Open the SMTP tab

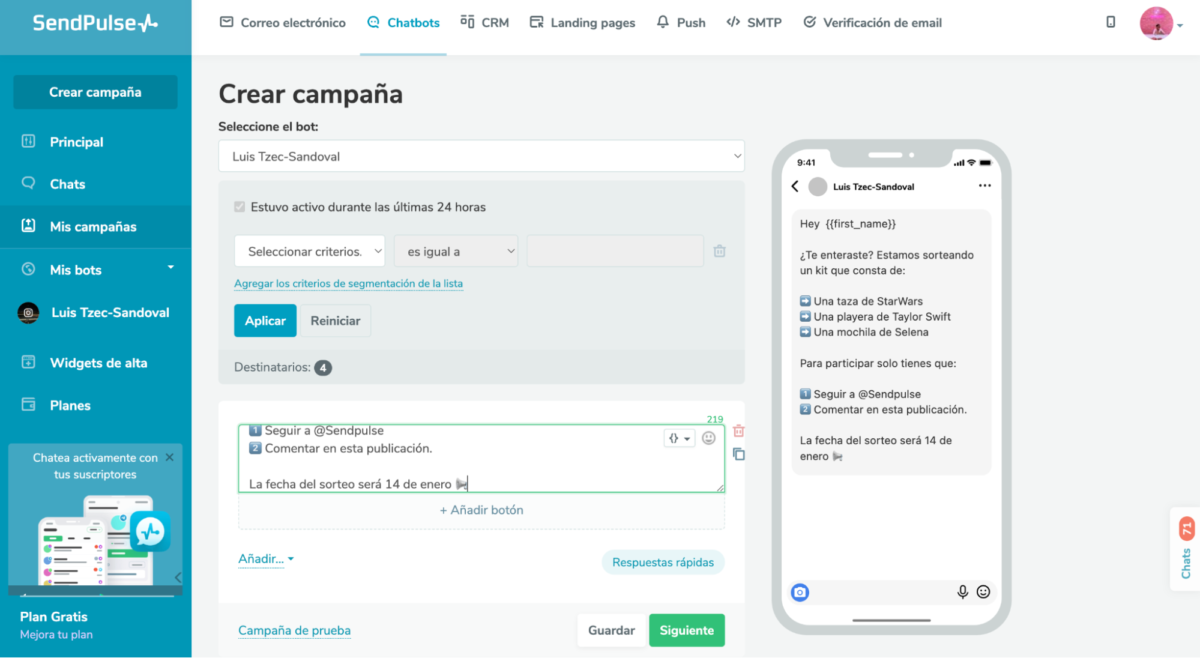tap(754, 22)
